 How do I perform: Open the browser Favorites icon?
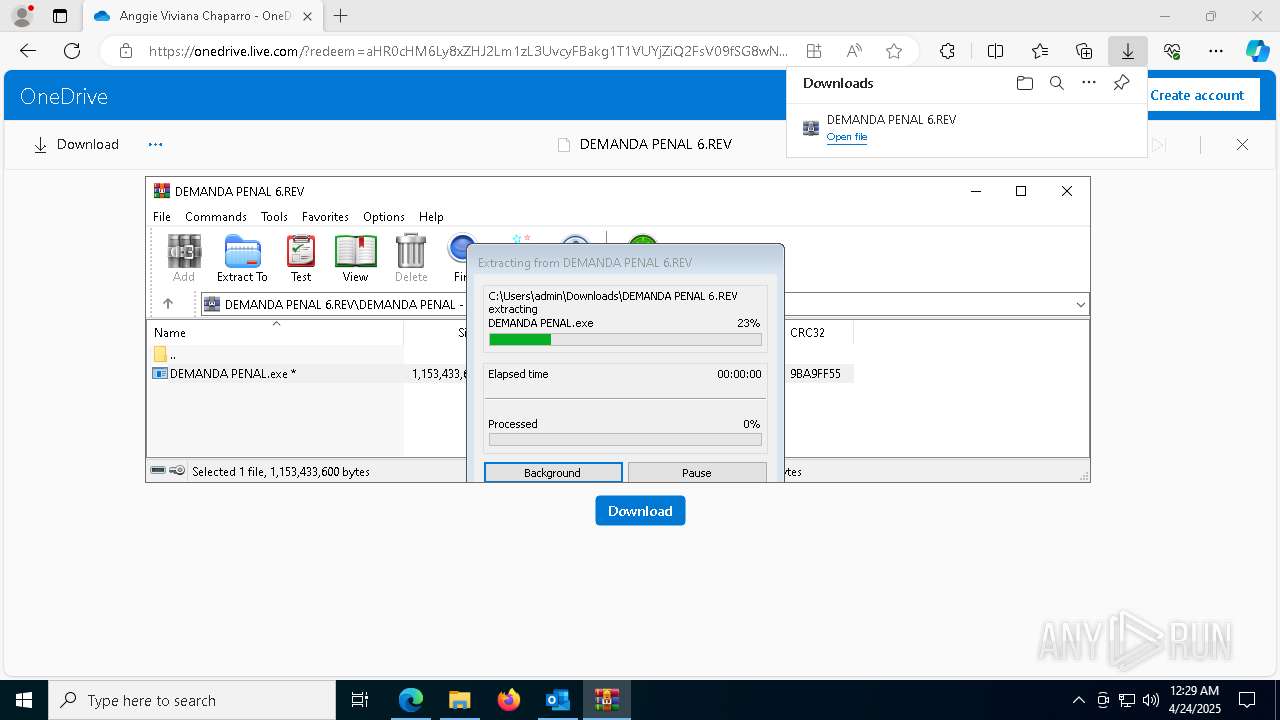1040,51
